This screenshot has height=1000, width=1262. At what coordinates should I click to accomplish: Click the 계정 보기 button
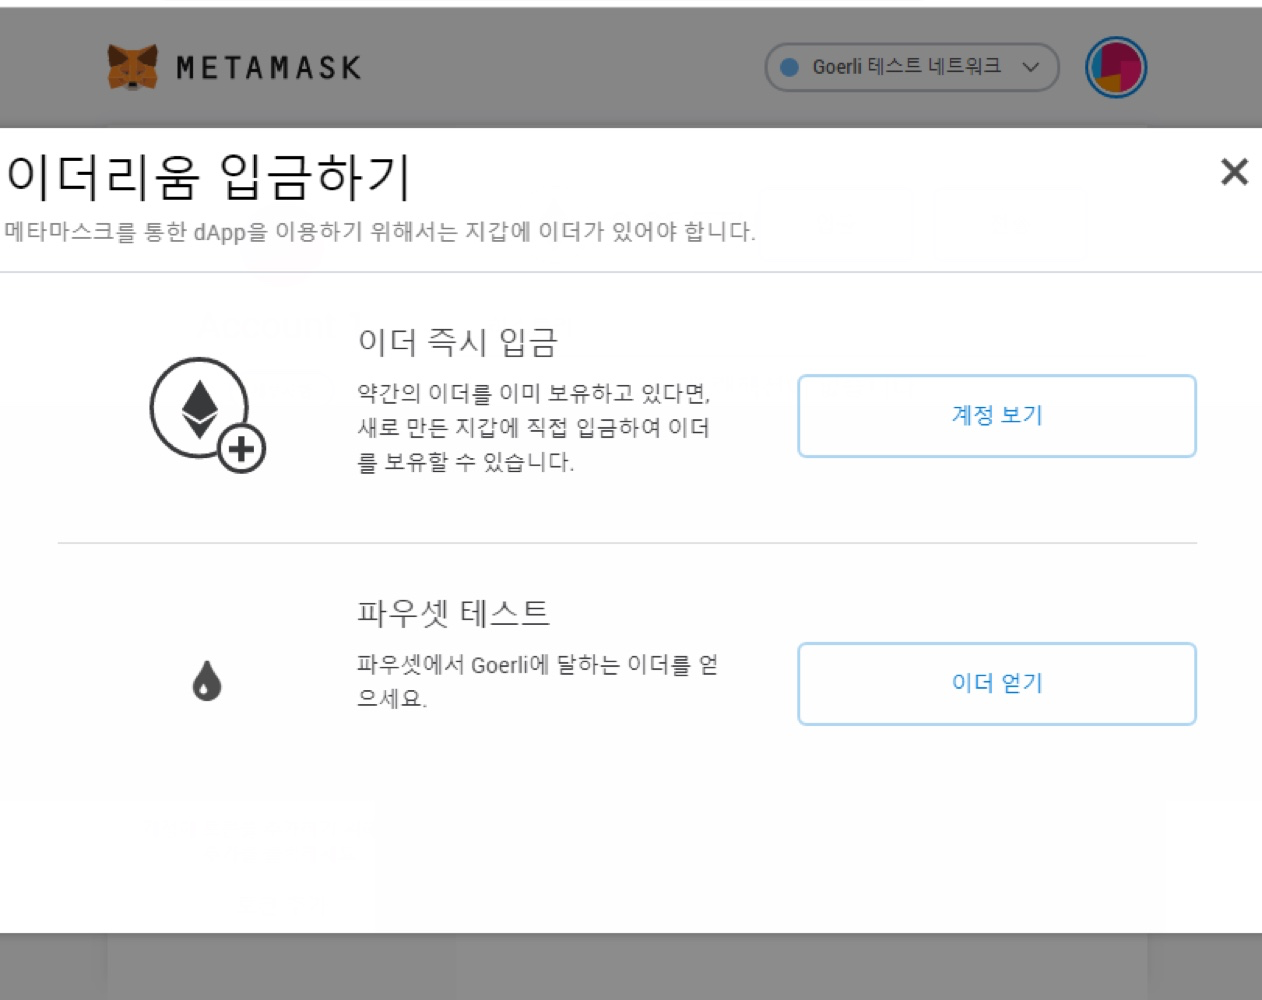(997, 416)
